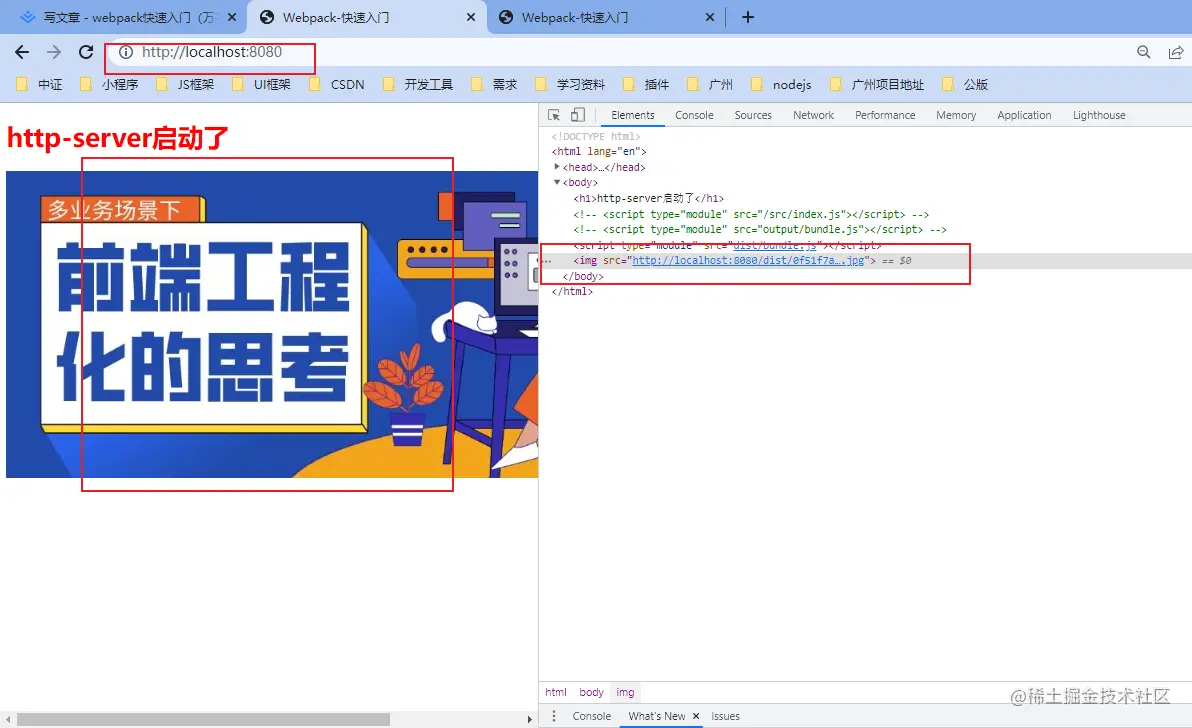
Task: Switch to the third Webpack-快速入门 browser tab
Action: click(605, 17)
